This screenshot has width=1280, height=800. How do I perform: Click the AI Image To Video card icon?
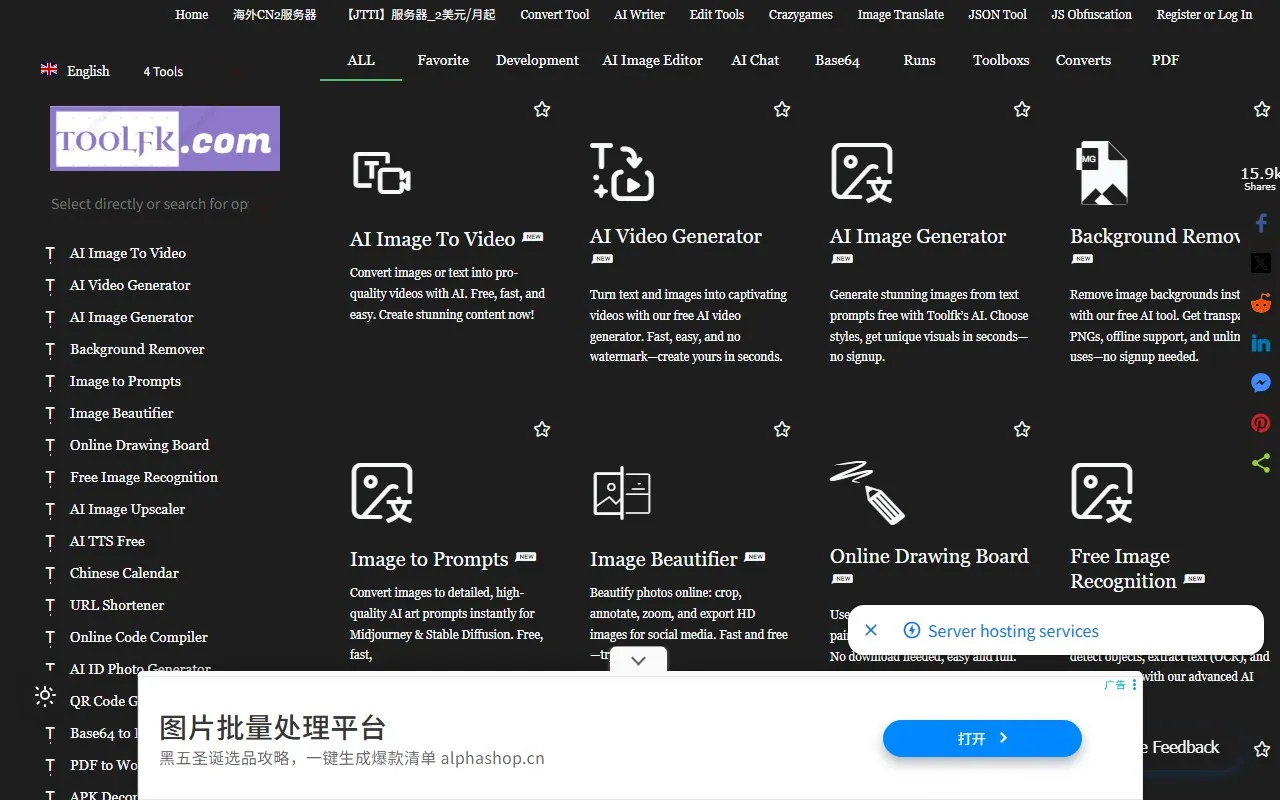tap(382, 173)
